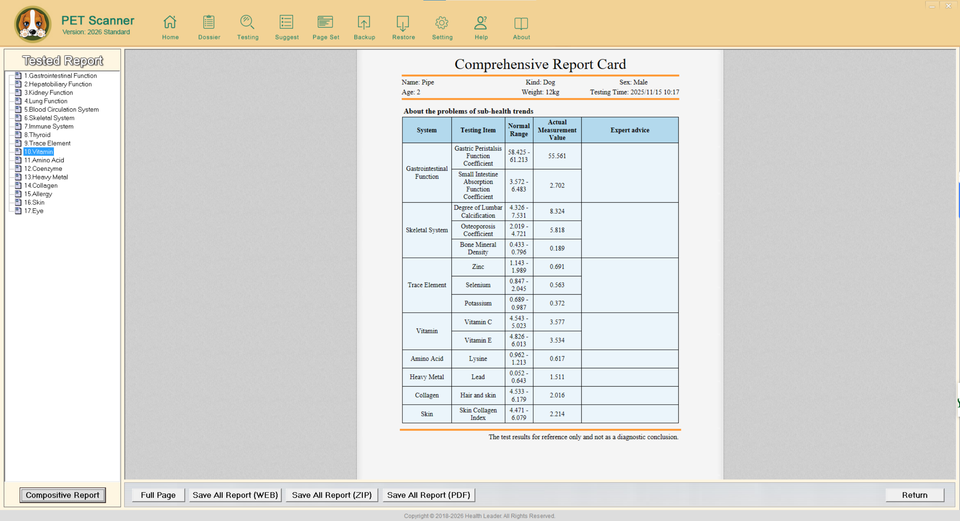Select 12.Coenzyme report
This screenshot has width=960, height=521.
[x=43, y=169]
